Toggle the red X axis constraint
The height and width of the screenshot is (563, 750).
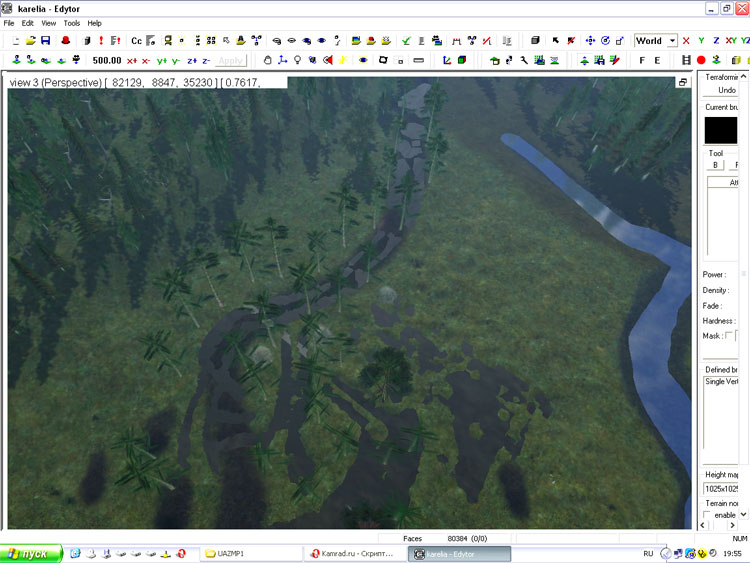point(686,41)
